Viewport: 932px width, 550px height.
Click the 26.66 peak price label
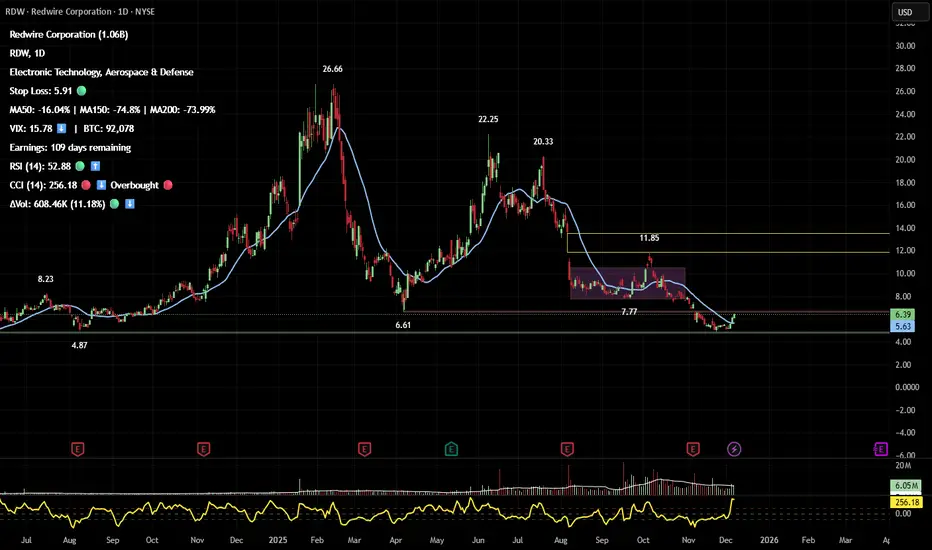coord(332,69)
